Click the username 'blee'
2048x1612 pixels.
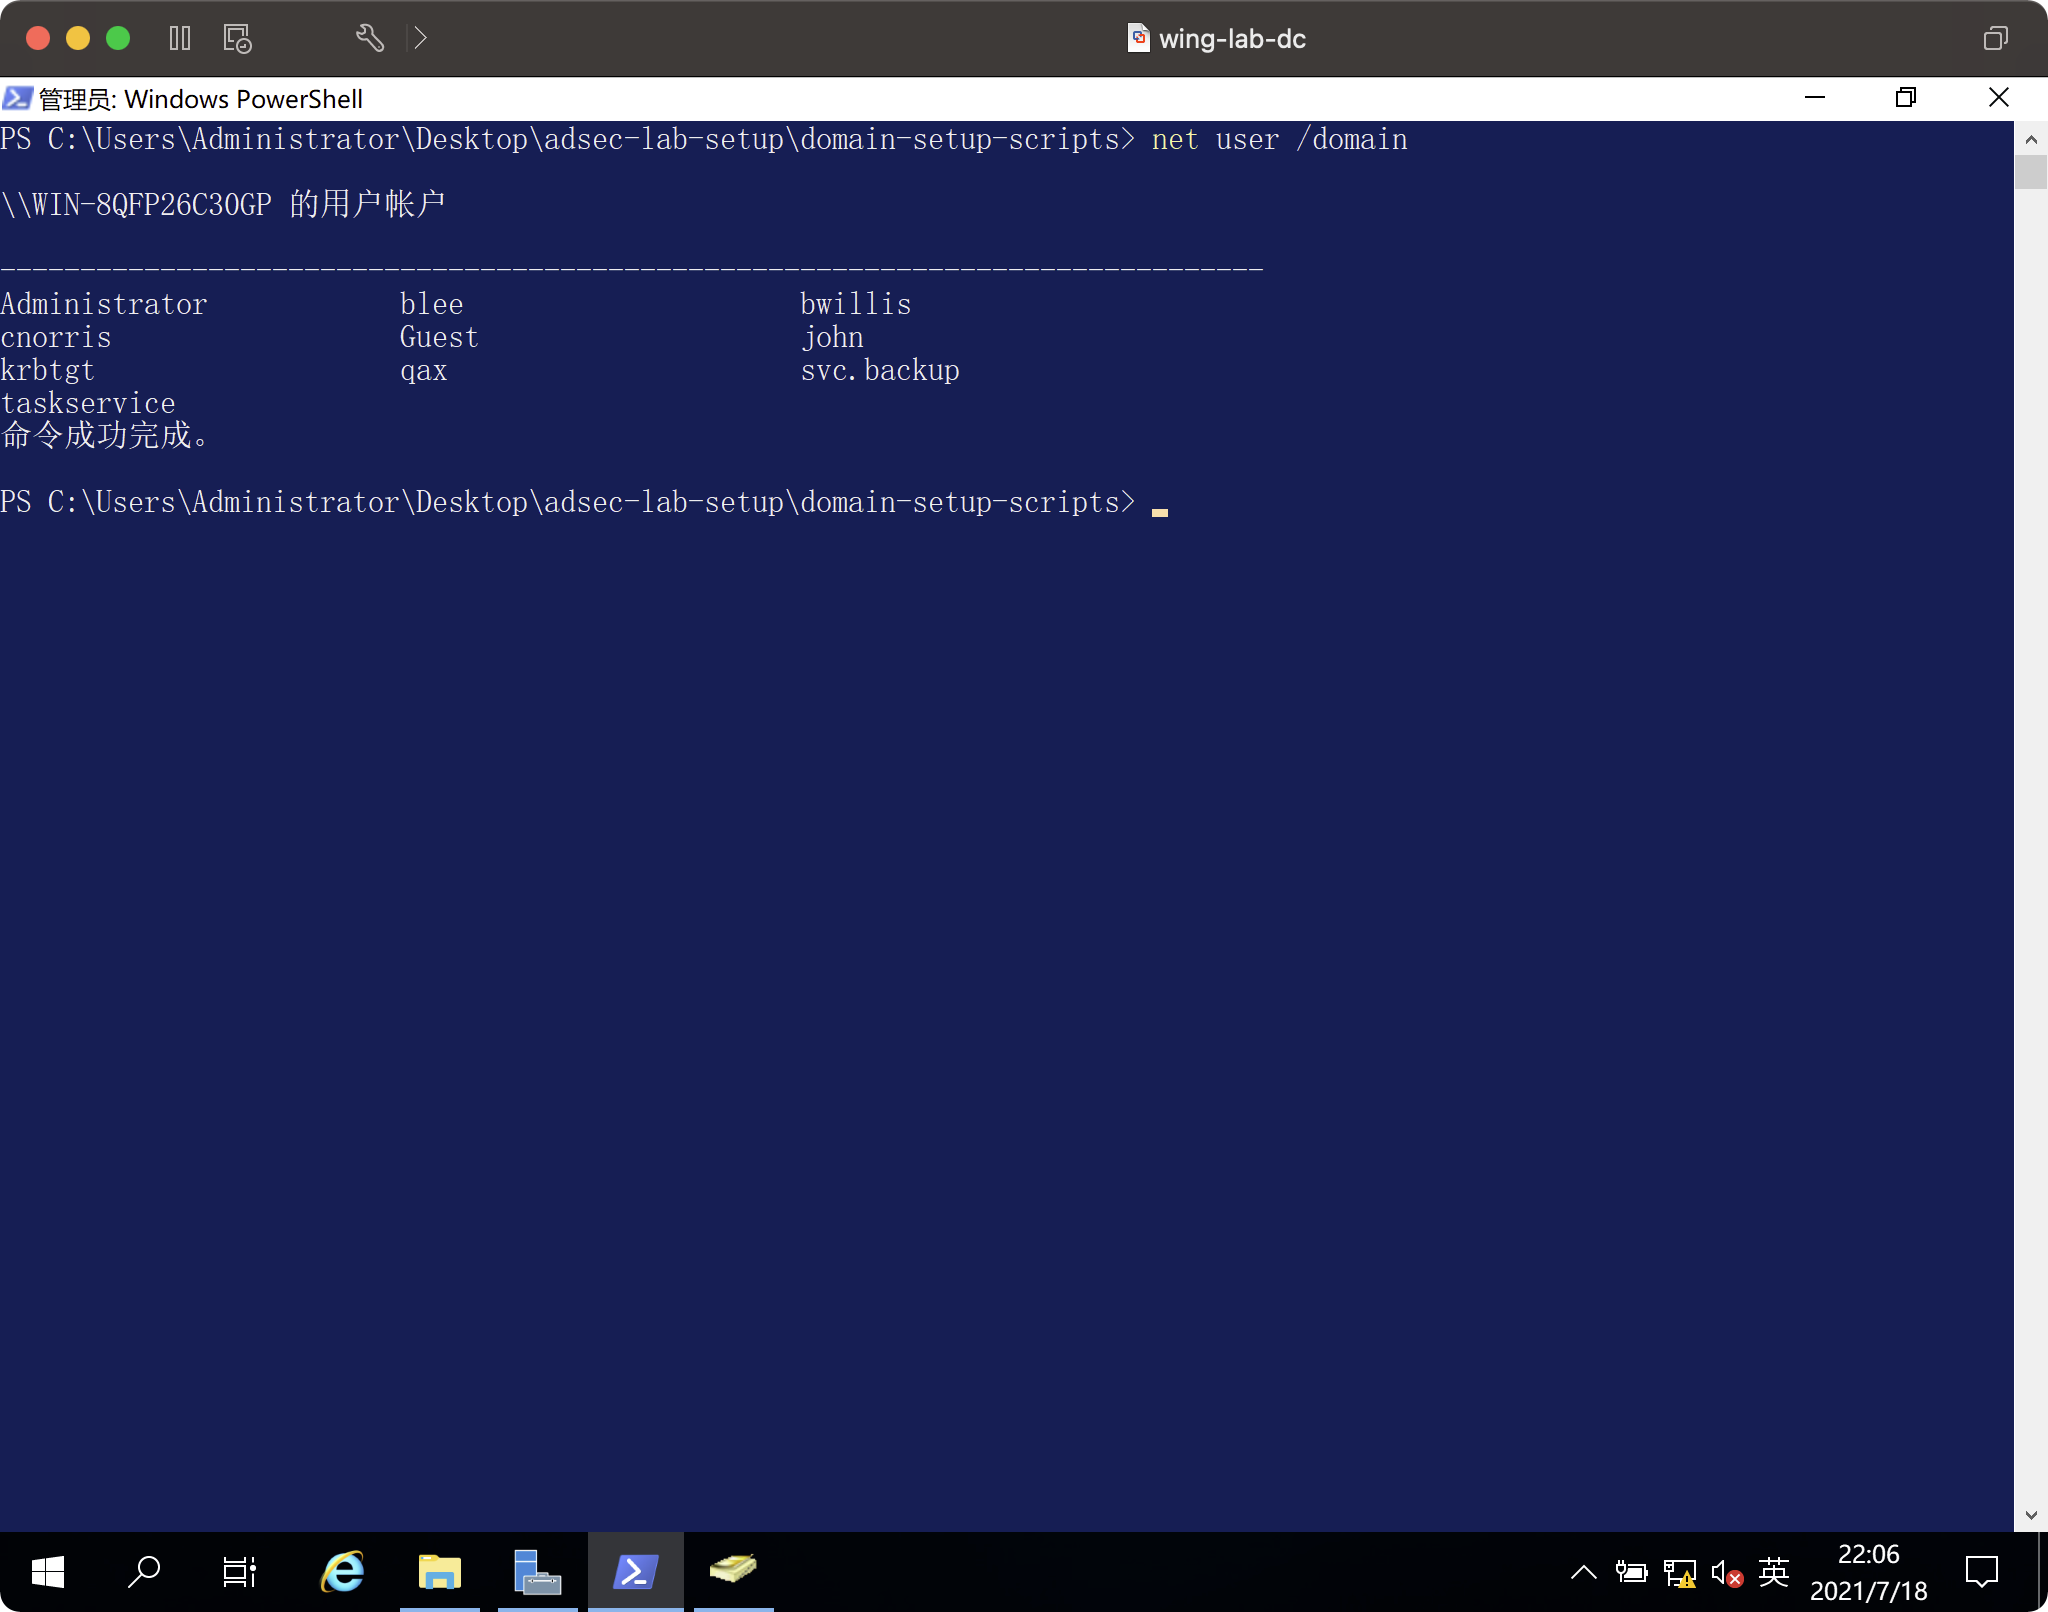[x=431, y=304]
